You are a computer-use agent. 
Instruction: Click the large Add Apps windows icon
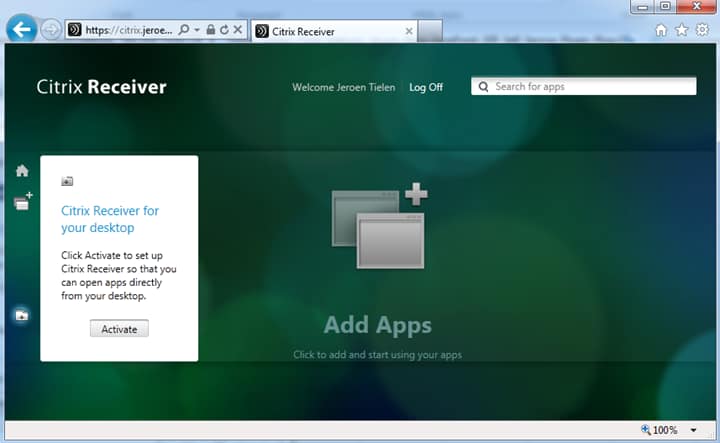click(x=379, y=225)
